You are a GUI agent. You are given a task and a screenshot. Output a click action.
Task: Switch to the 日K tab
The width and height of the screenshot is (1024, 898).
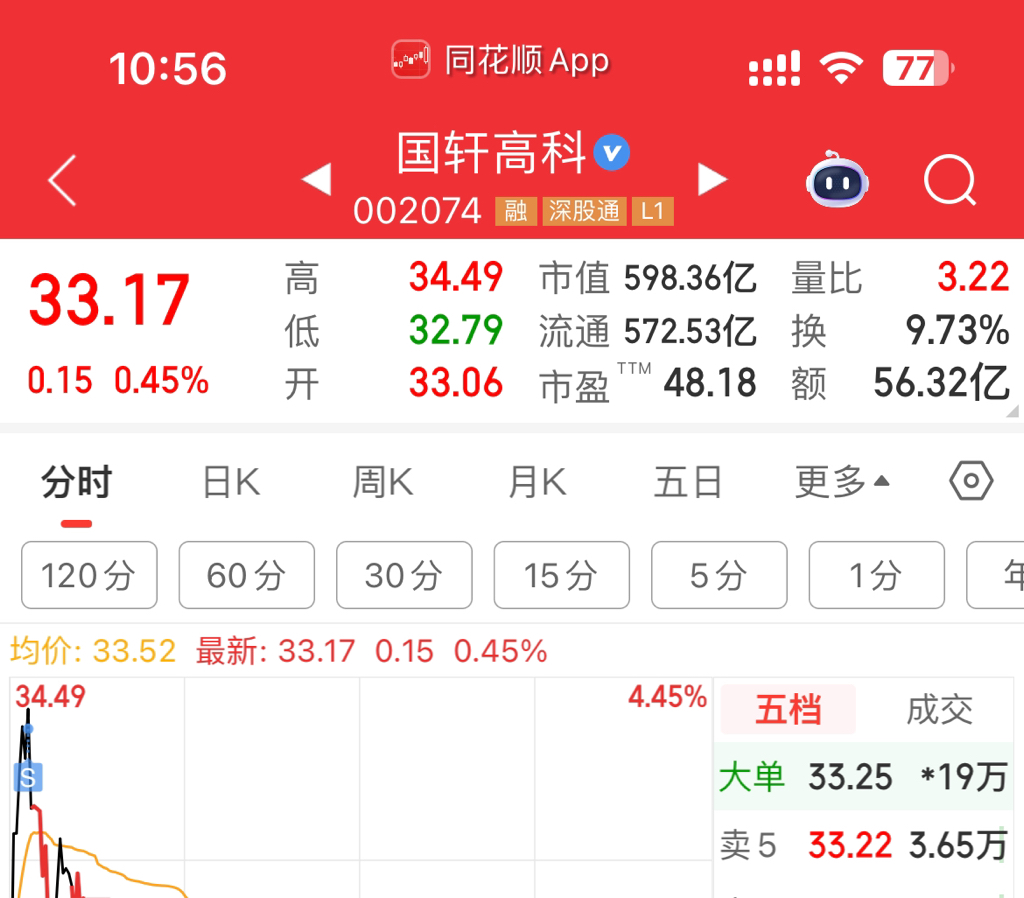click(x=231, y=482)
